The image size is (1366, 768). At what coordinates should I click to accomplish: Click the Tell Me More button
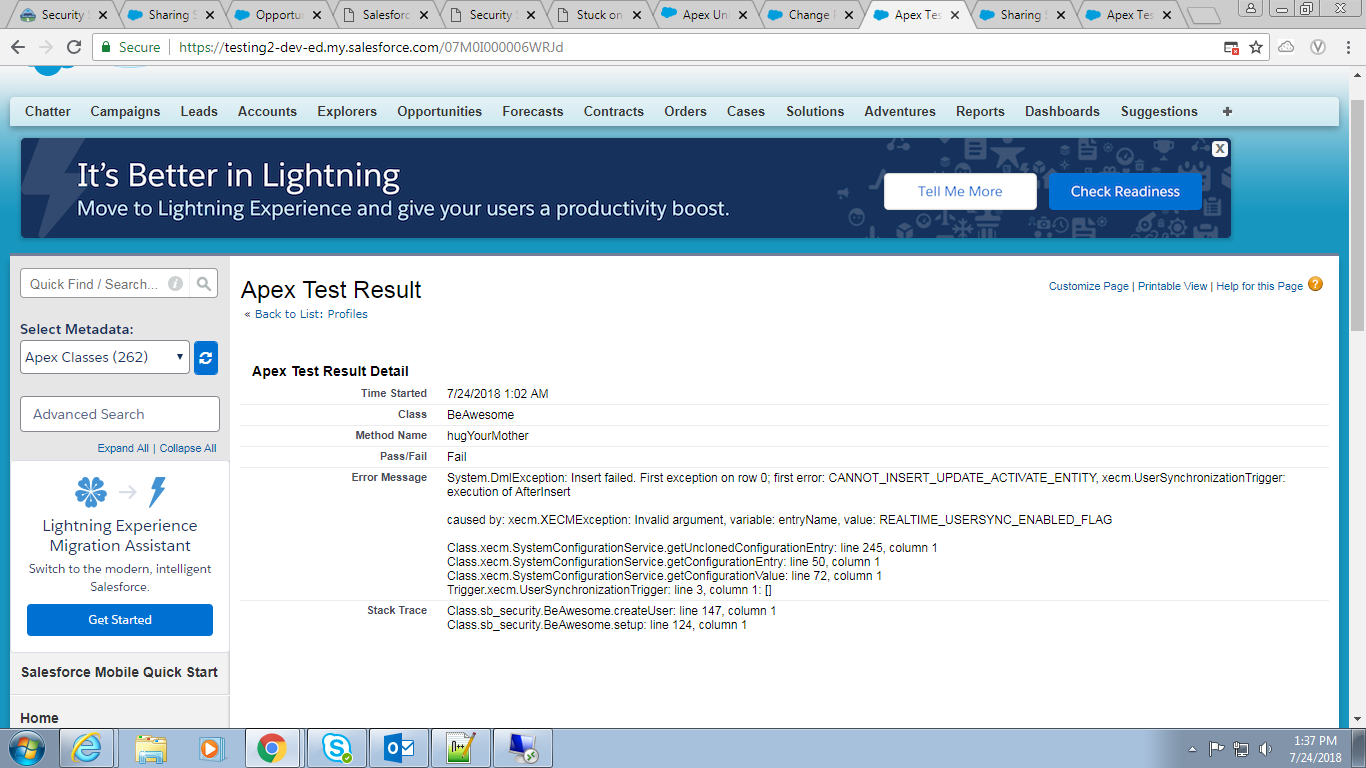pyautogui.click(x=960, y=191)
